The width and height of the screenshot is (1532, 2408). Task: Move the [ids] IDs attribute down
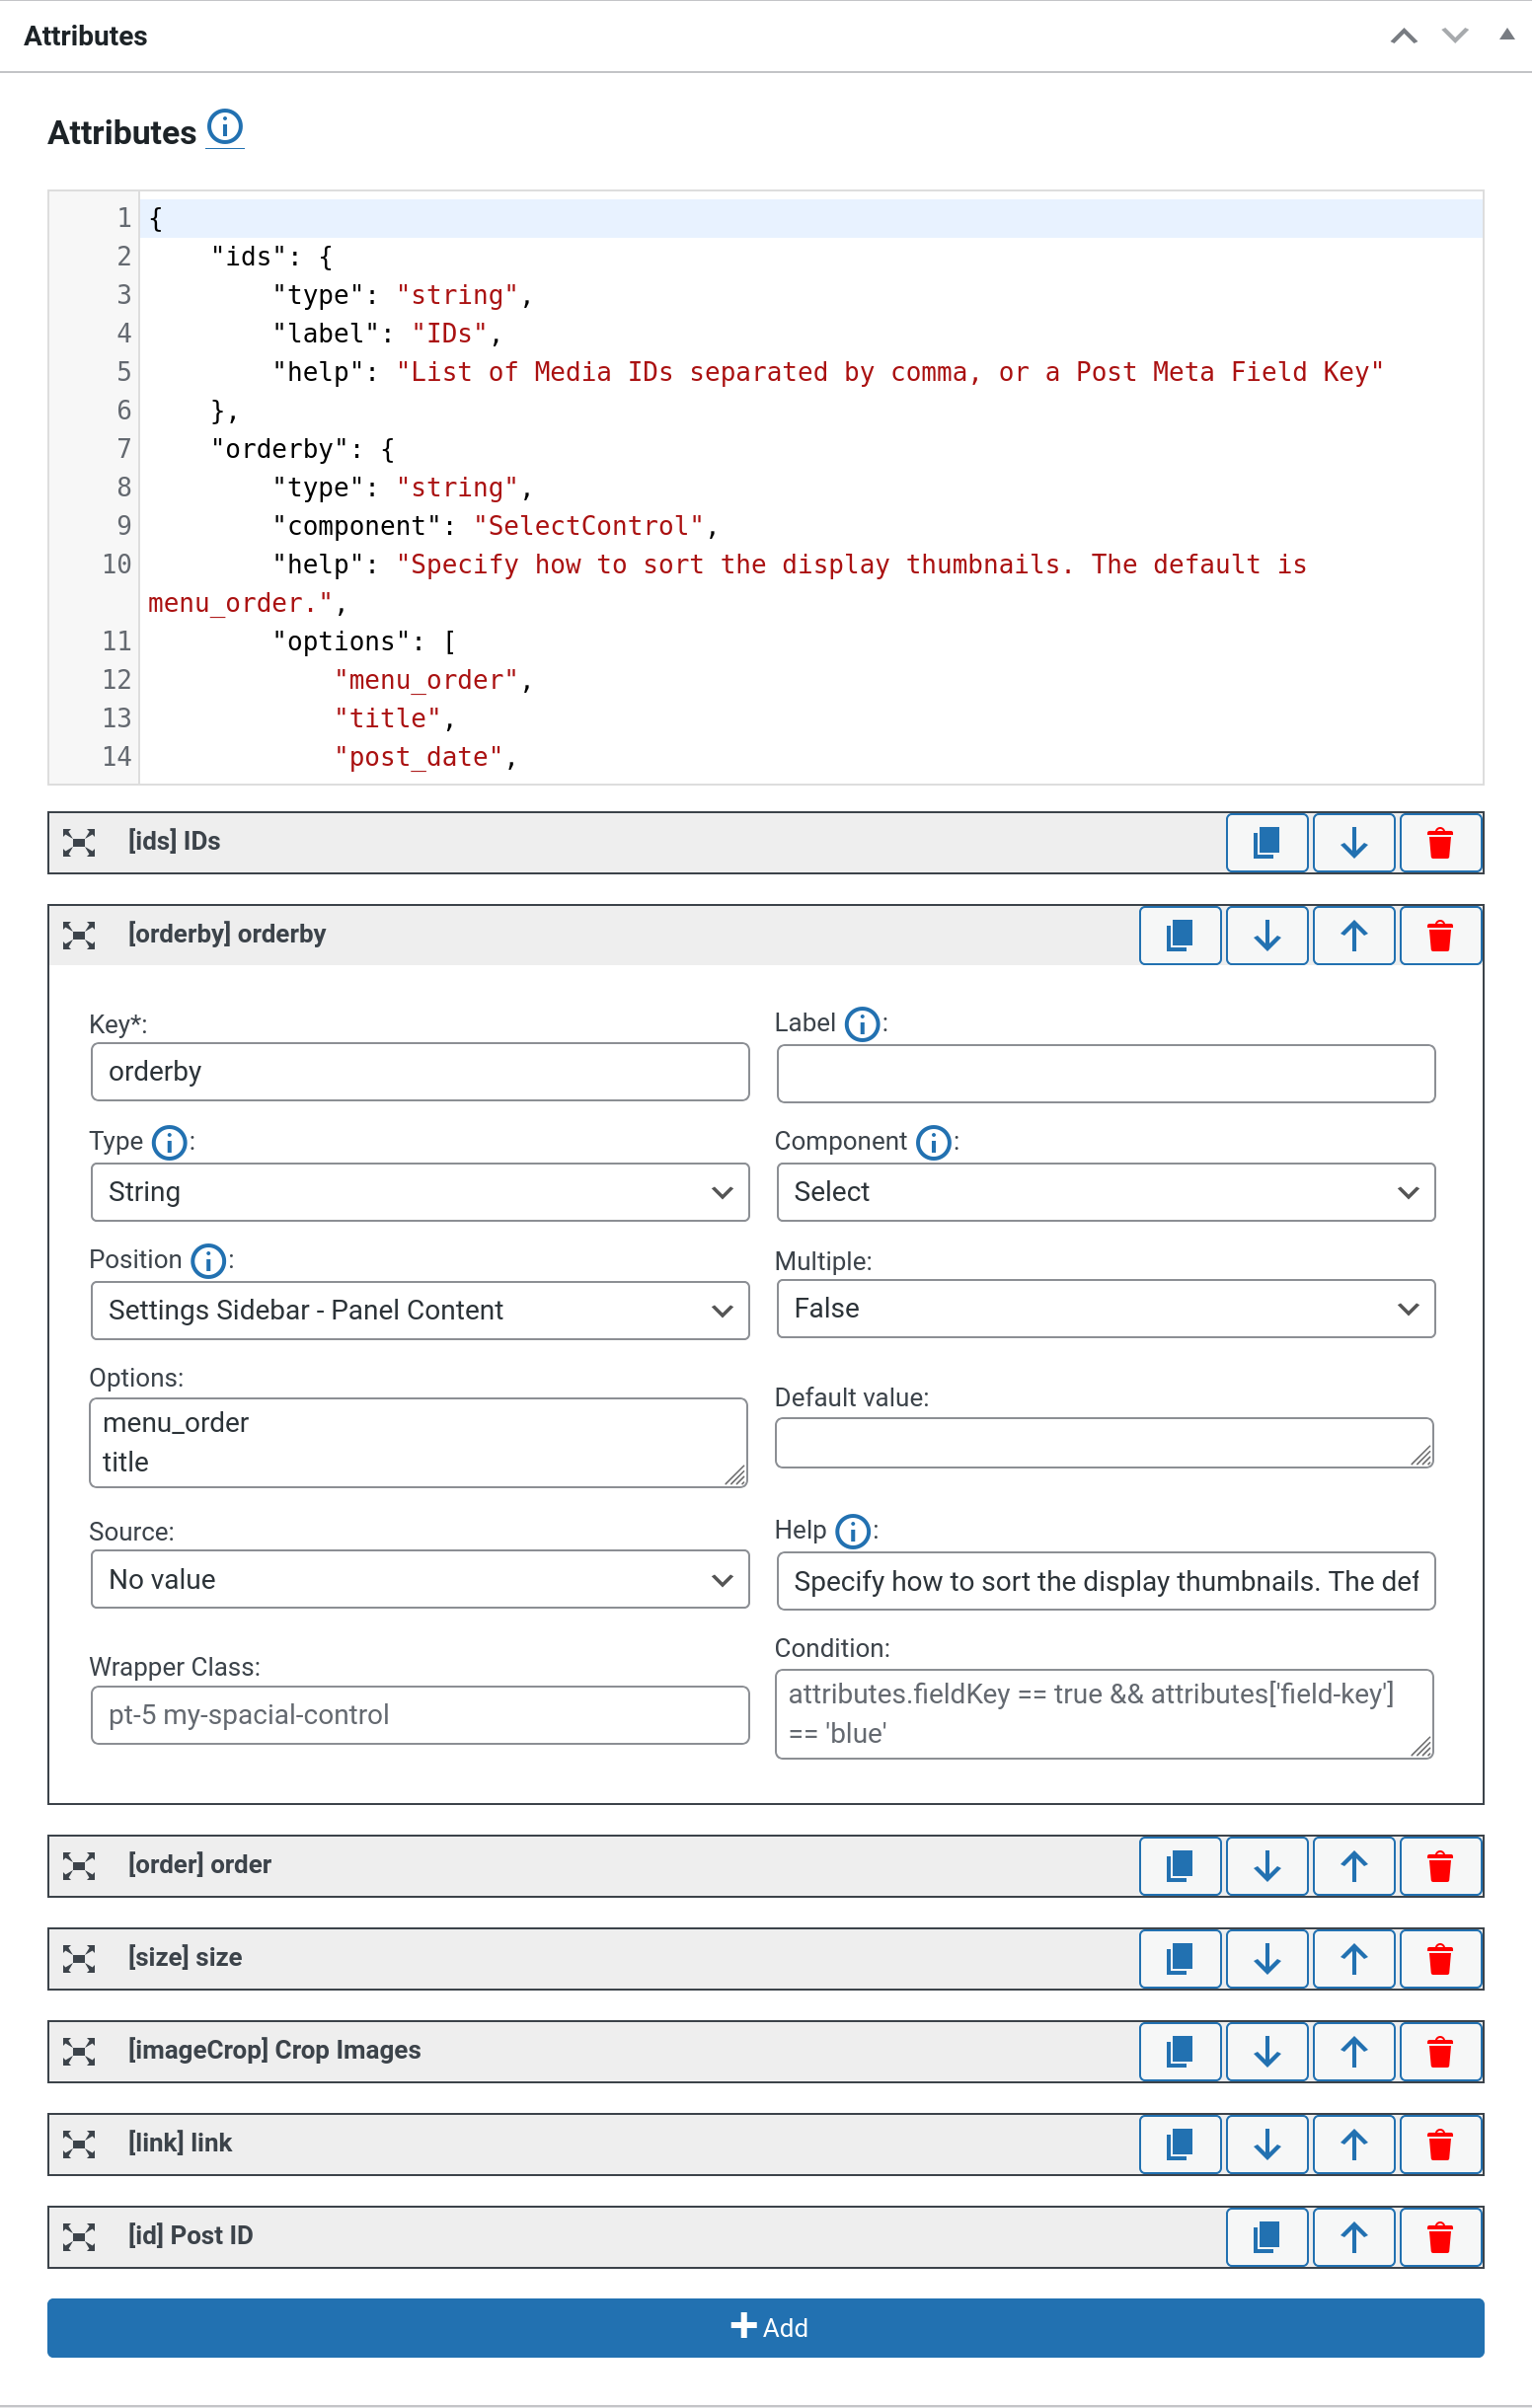(1354, 843)
